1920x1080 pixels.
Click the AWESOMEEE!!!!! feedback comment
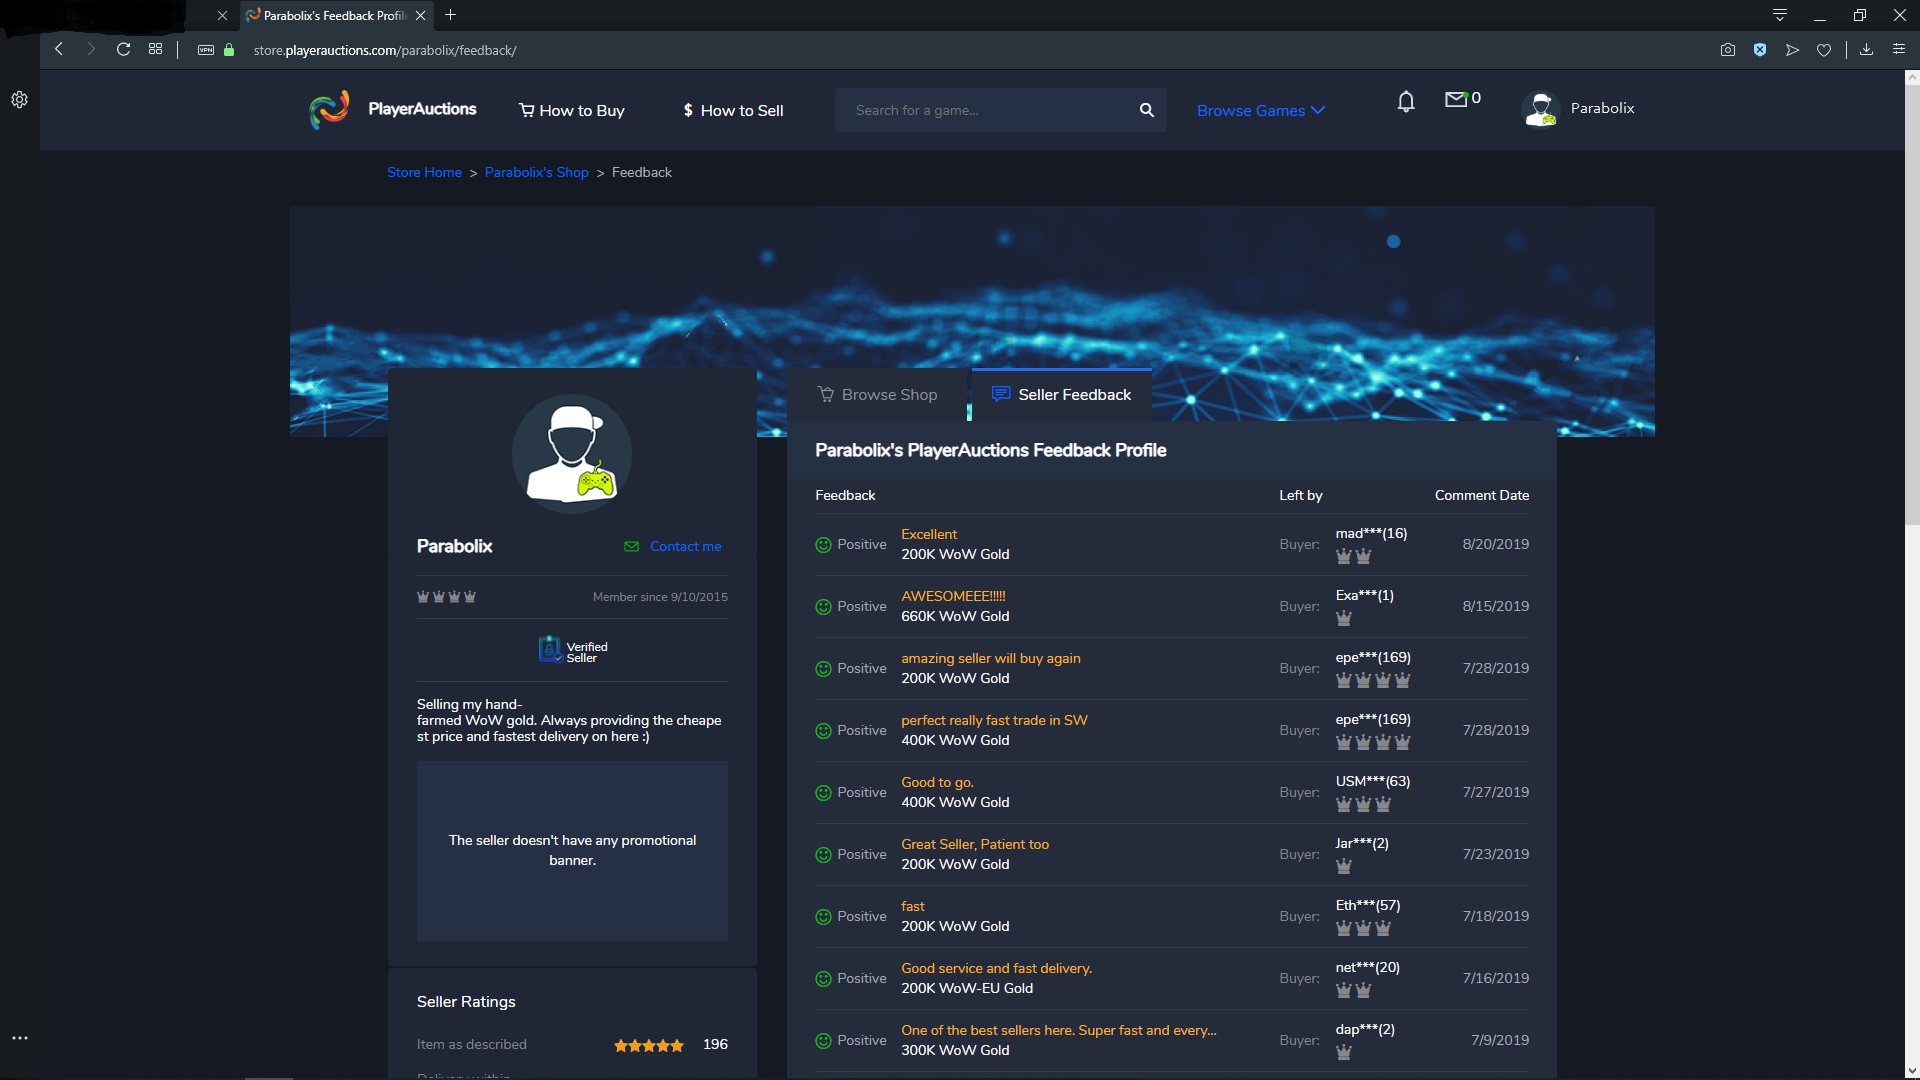point(953,596)
